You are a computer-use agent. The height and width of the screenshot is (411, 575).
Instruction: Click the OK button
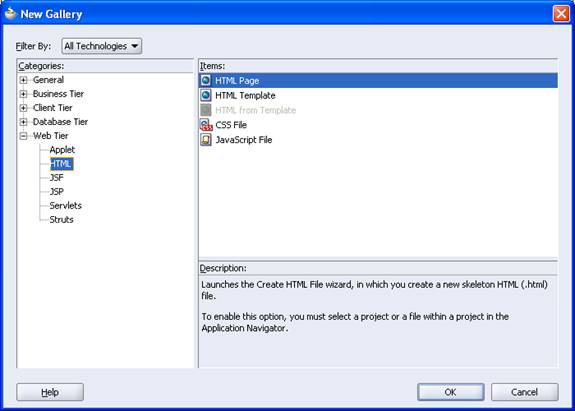(x=450, y=392)
